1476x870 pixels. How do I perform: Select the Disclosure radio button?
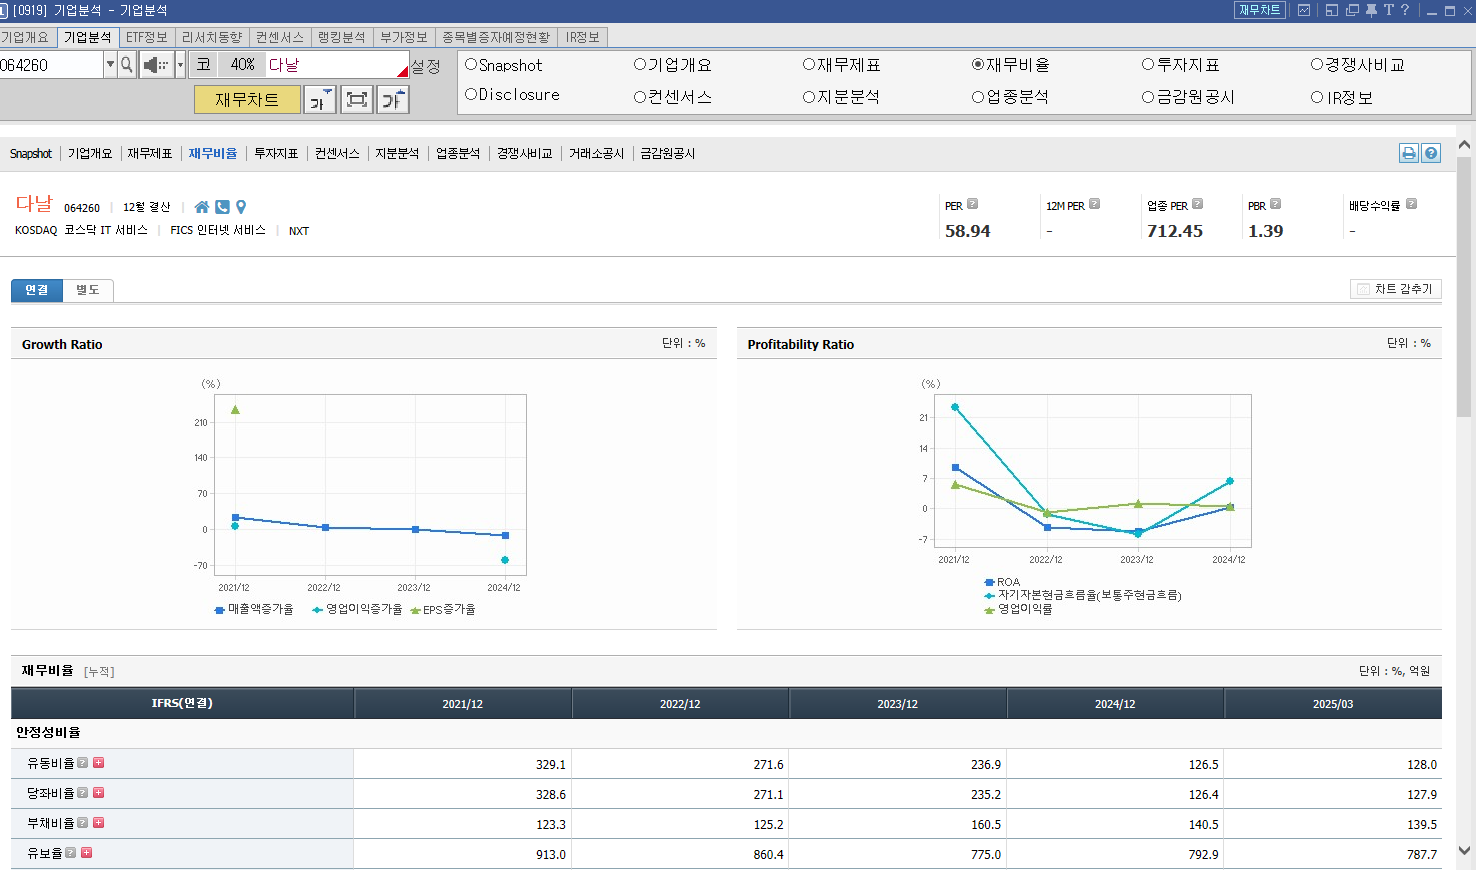point(471,95)
